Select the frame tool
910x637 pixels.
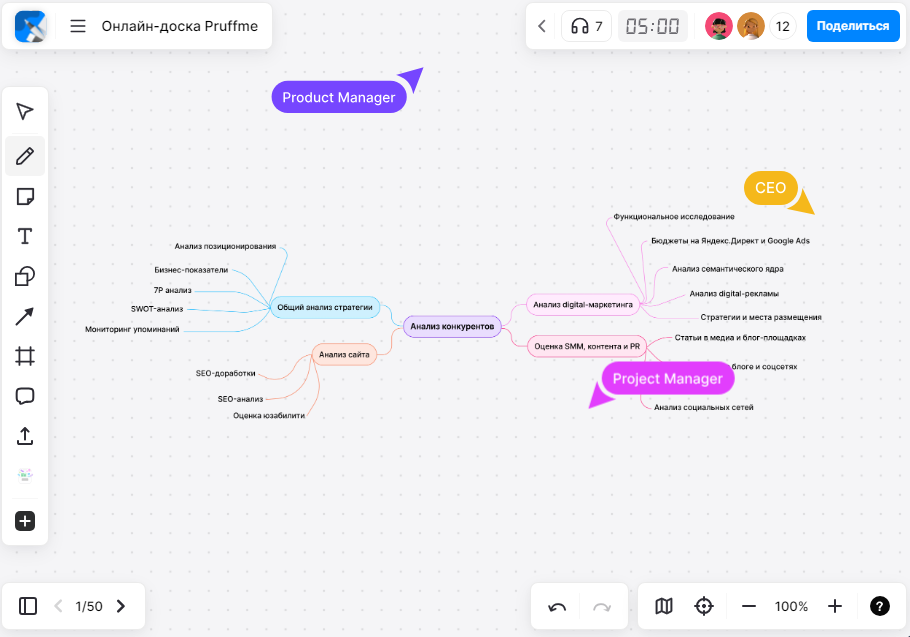pos(25,356)
